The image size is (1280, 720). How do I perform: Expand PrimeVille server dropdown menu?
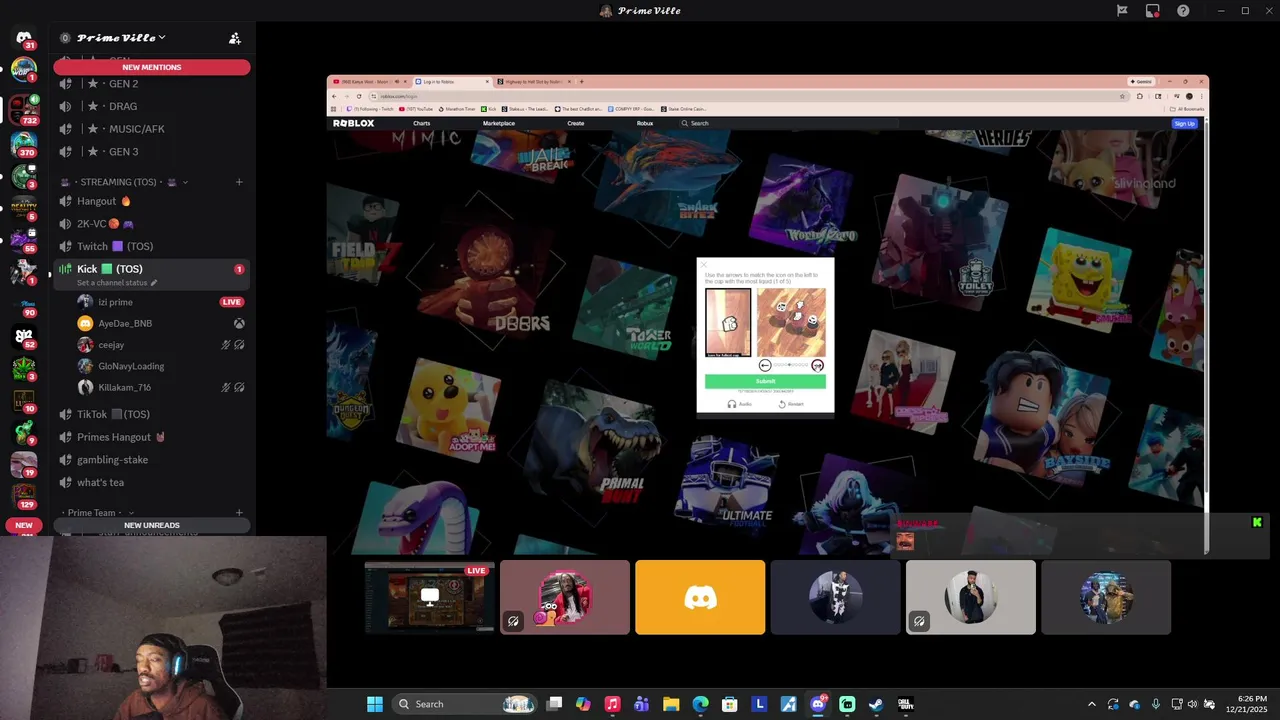[x=161, y=38]
